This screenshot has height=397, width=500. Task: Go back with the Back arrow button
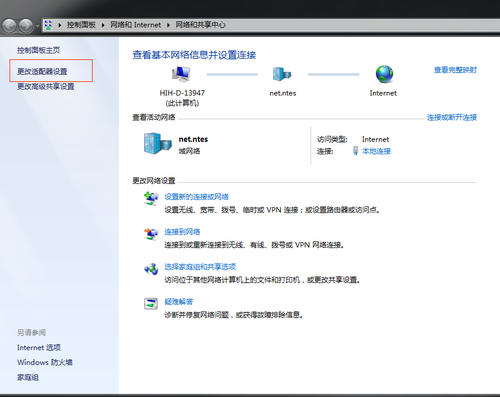pos(9,26)
